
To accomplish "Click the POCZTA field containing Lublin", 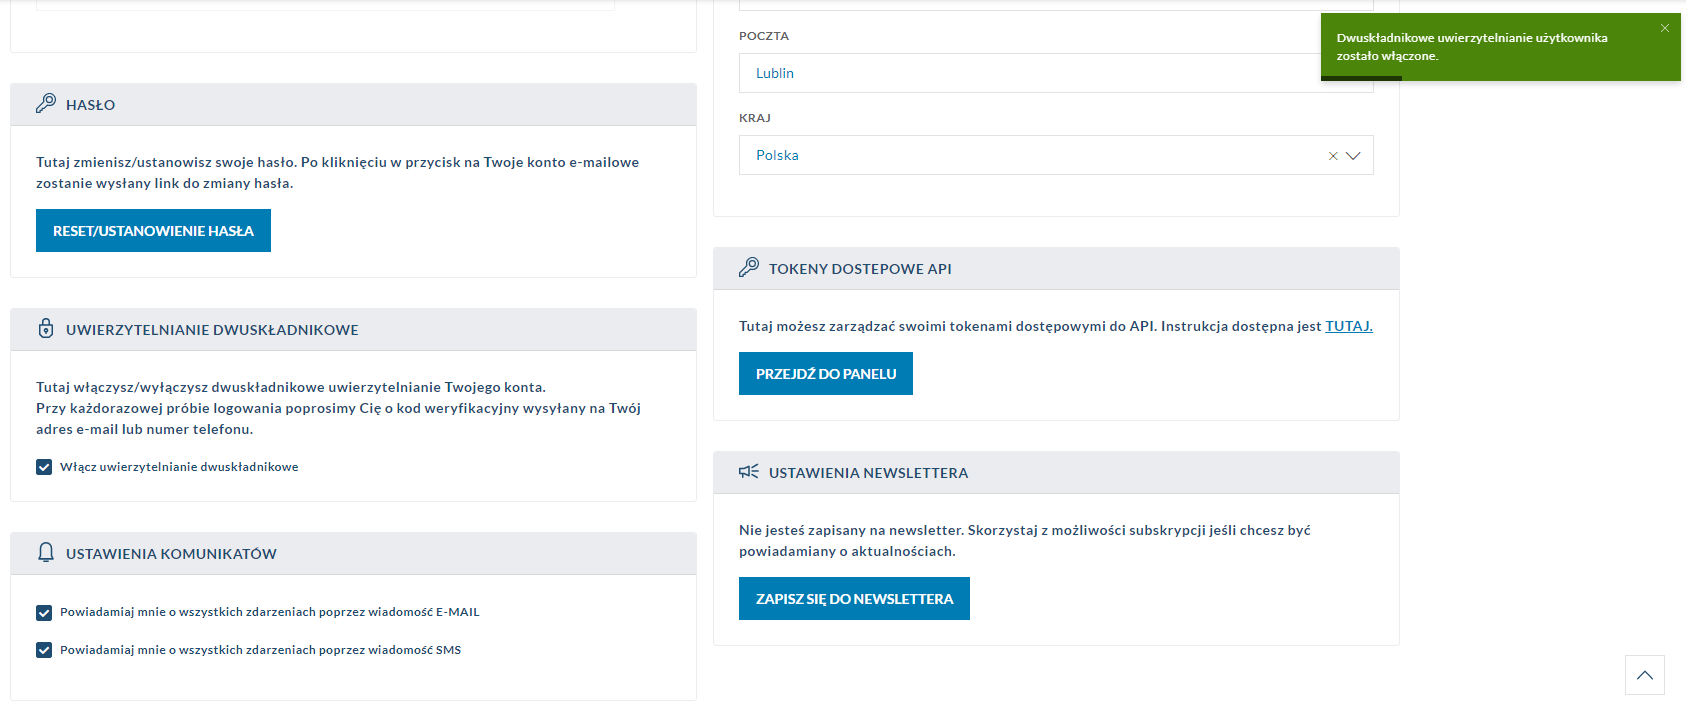I will pos(1030,73).
